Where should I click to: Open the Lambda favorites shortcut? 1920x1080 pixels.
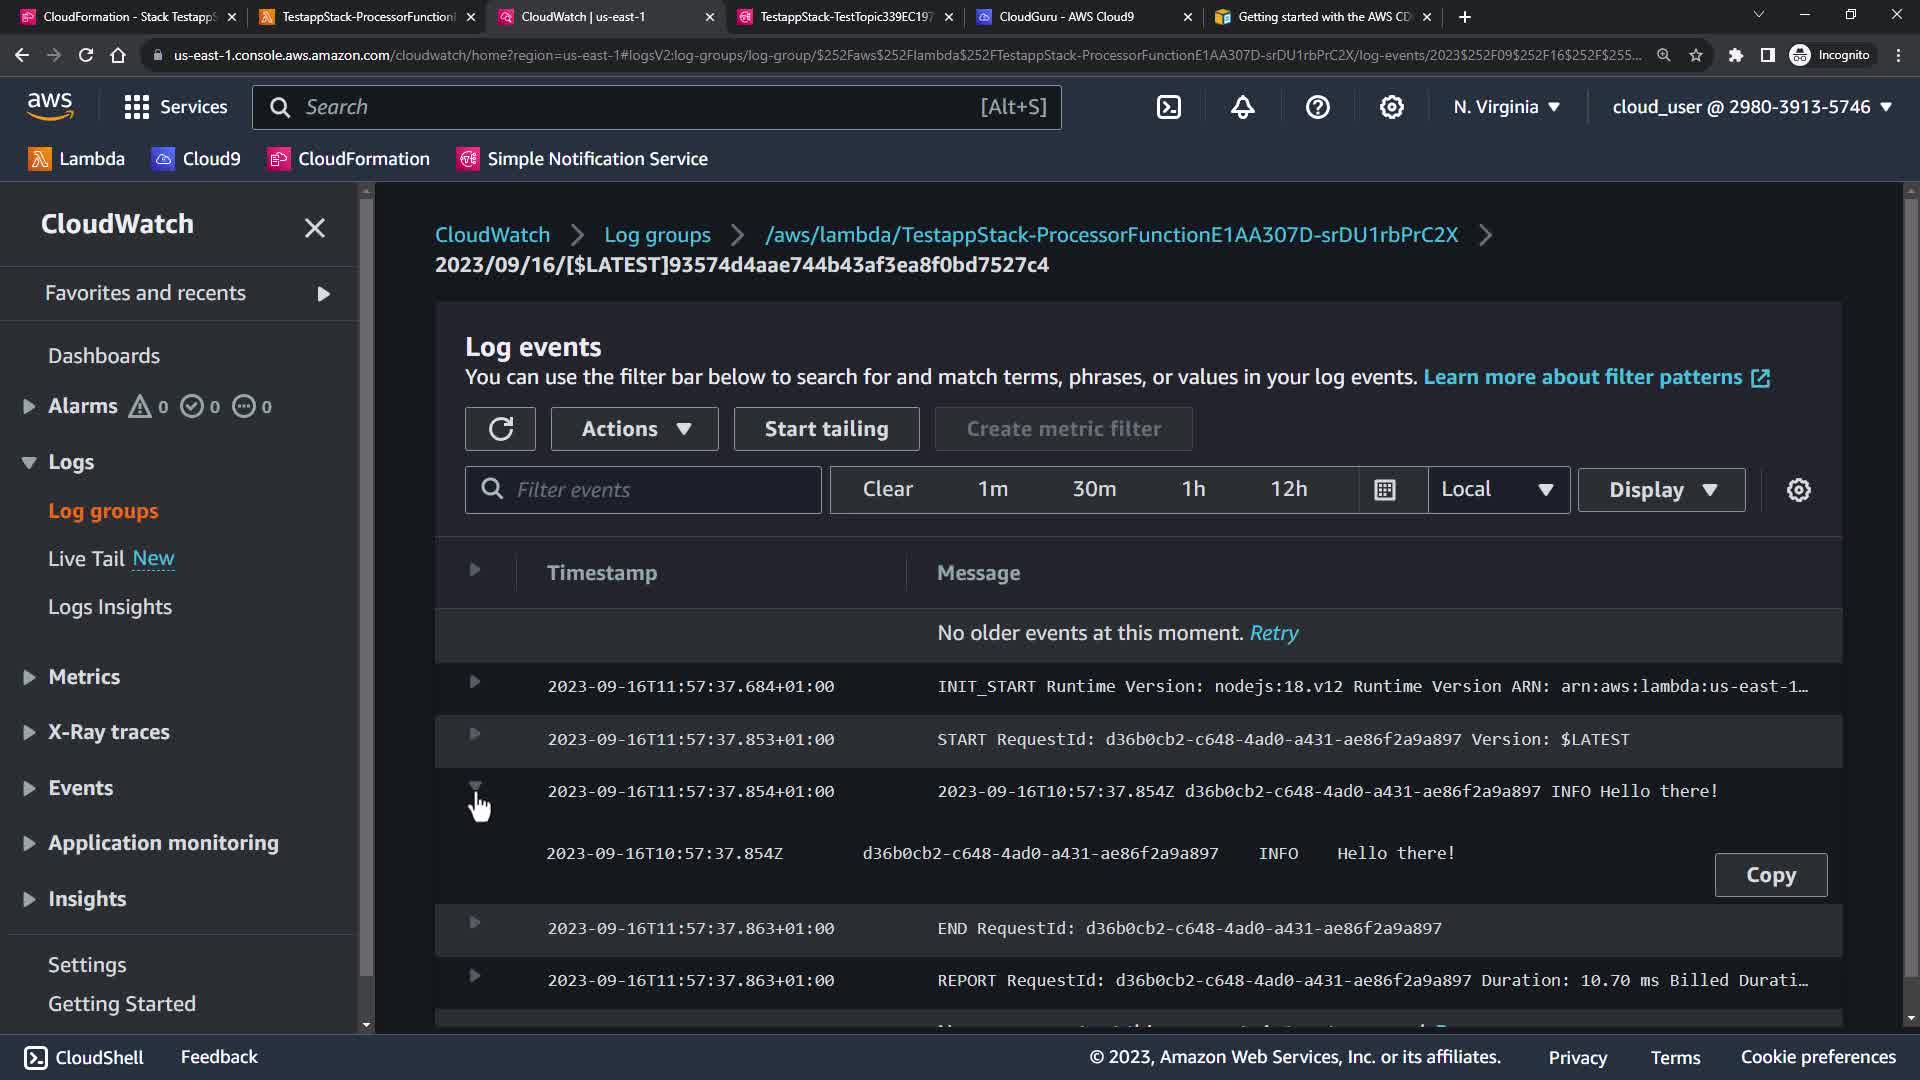[76, 159]
